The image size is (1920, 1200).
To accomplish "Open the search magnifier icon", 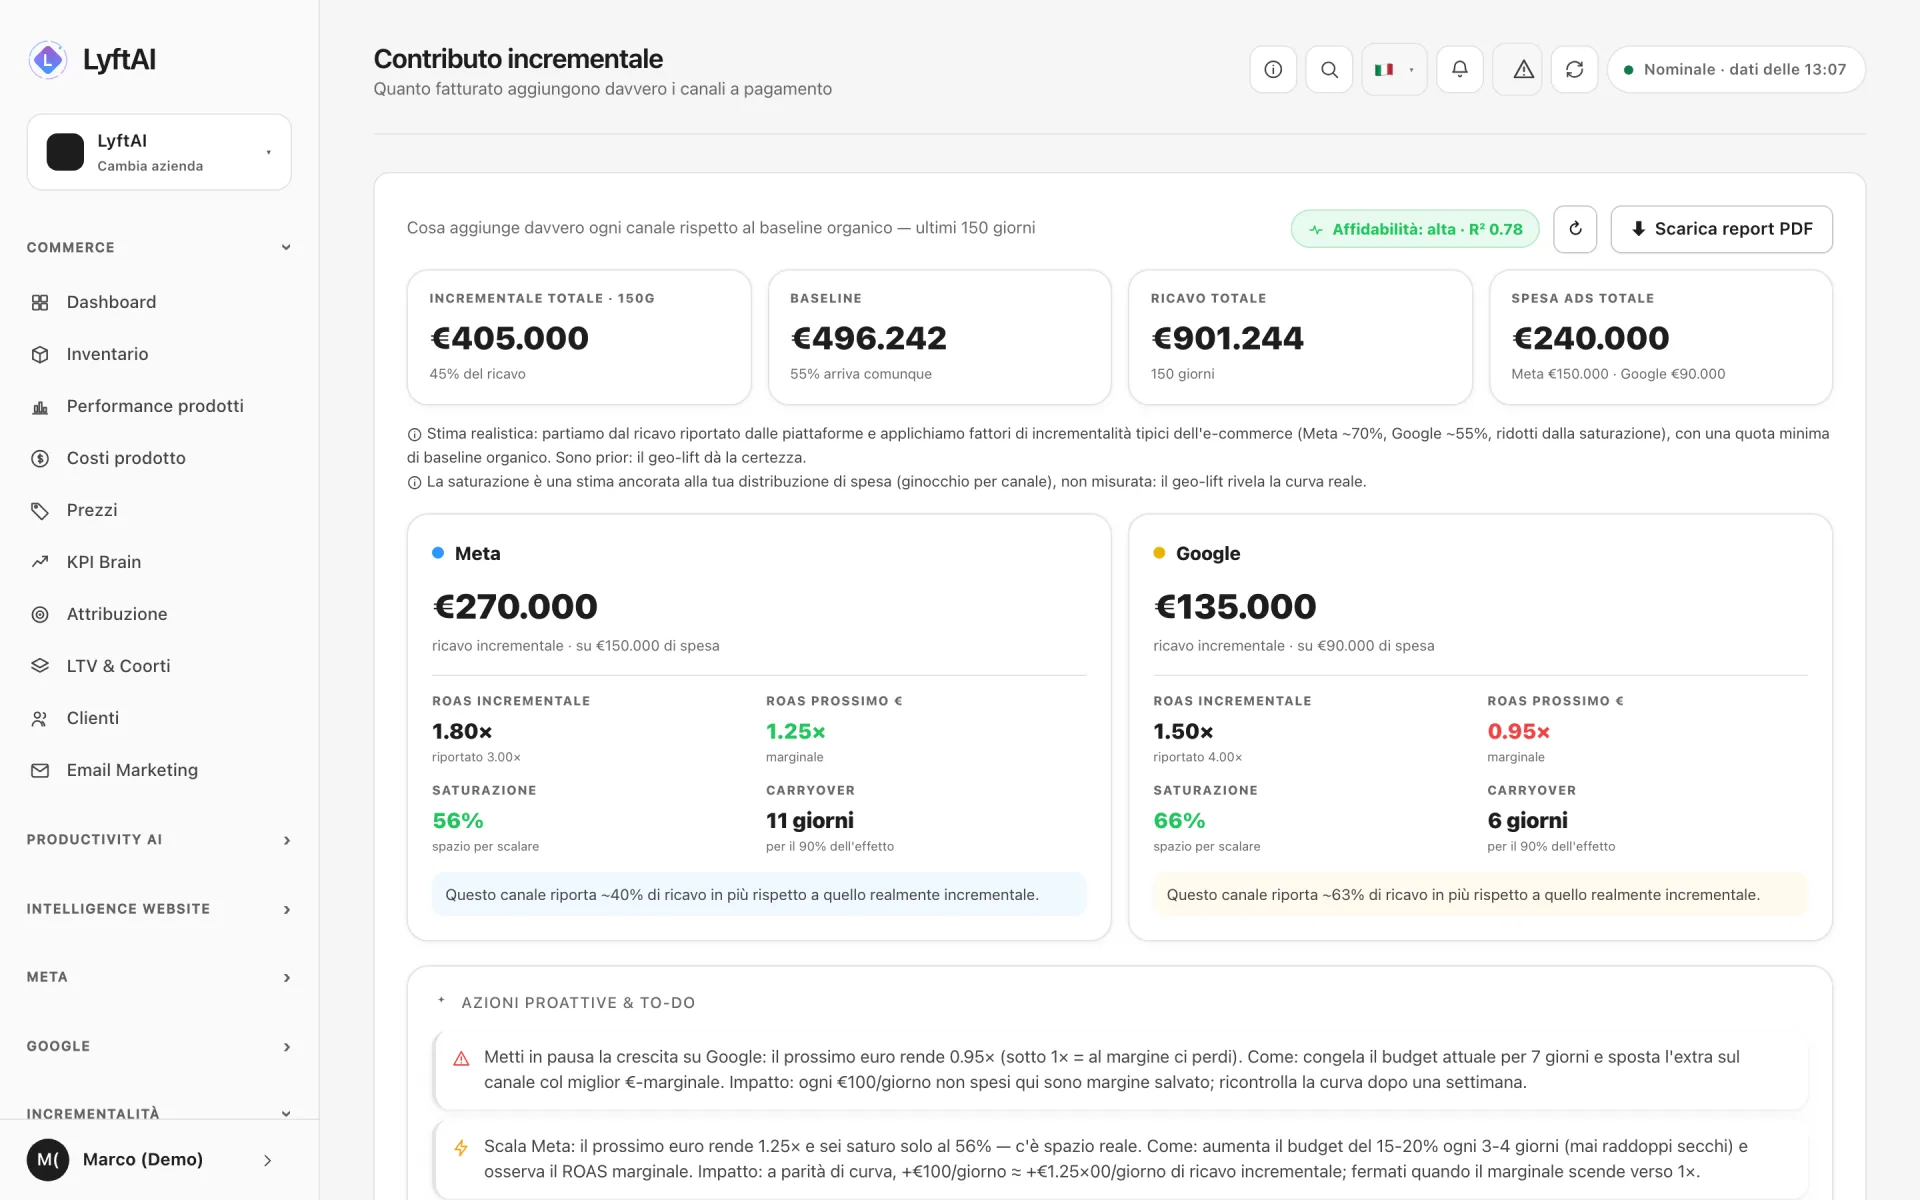I will (1329, 70).
